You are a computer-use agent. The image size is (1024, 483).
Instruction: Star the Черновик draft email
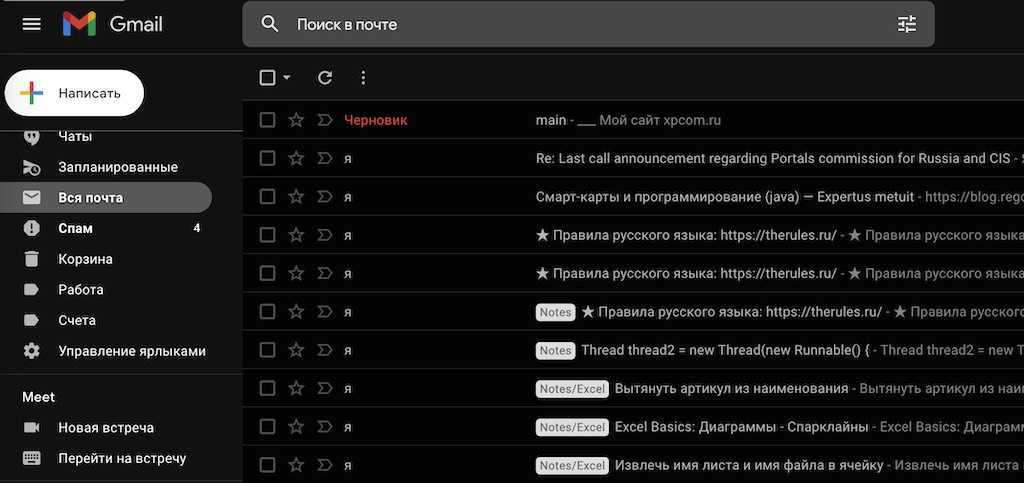[296, 120]
